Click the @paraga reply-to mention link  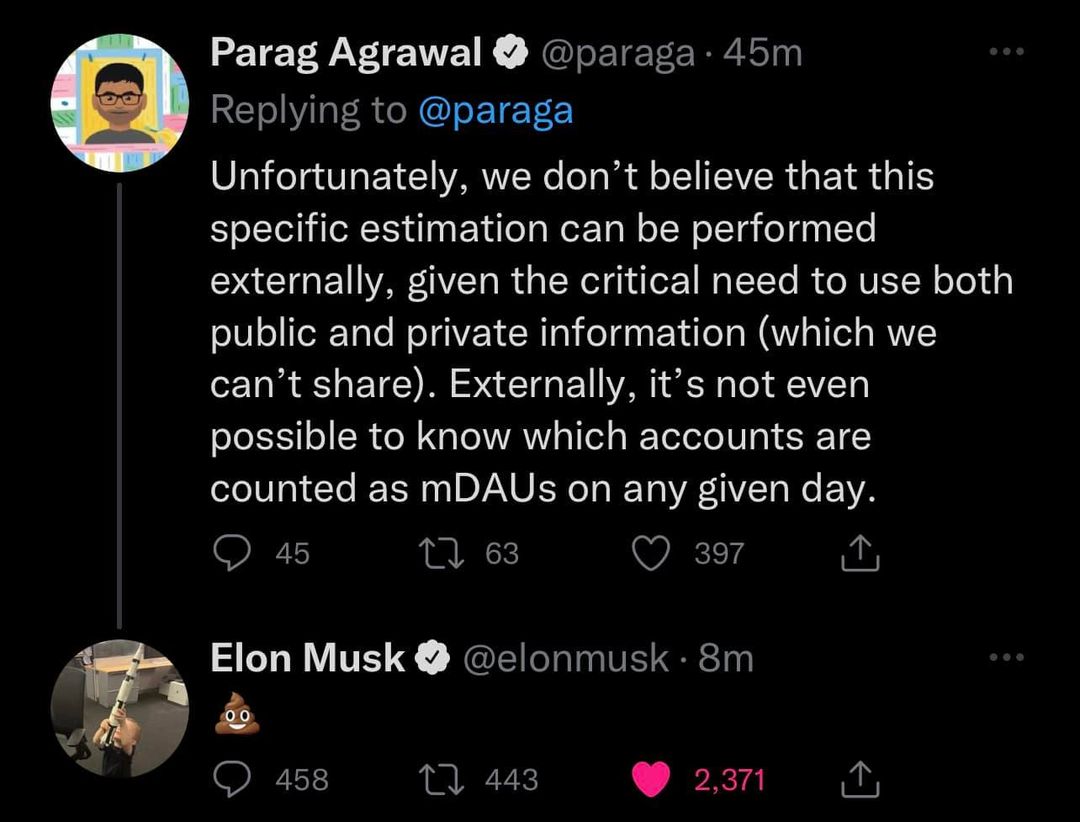494,110
